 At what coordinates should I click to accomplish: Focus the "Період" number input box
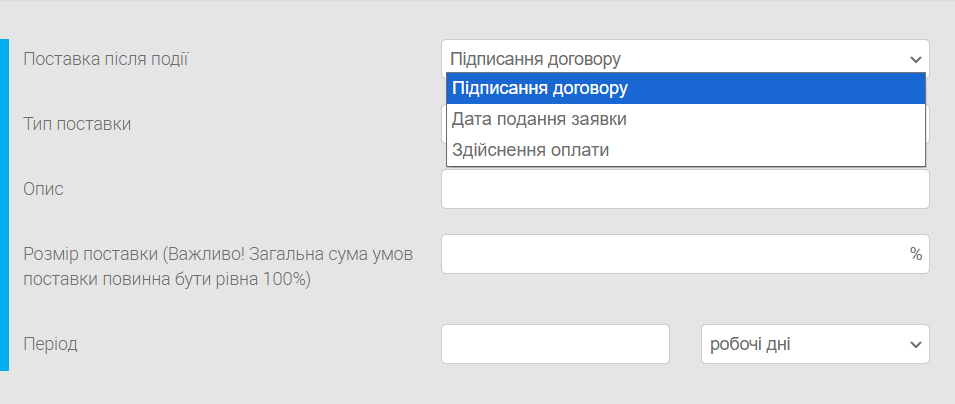pos(555,344)
